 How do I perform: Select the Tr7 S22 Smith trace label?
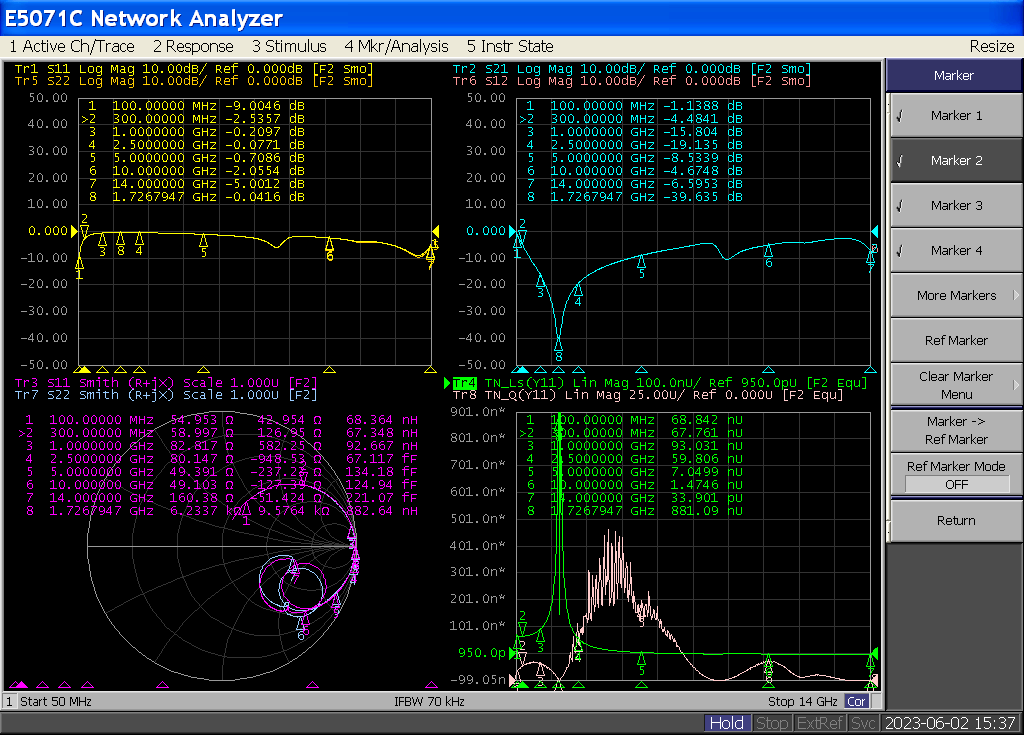(x=166, y=395)
